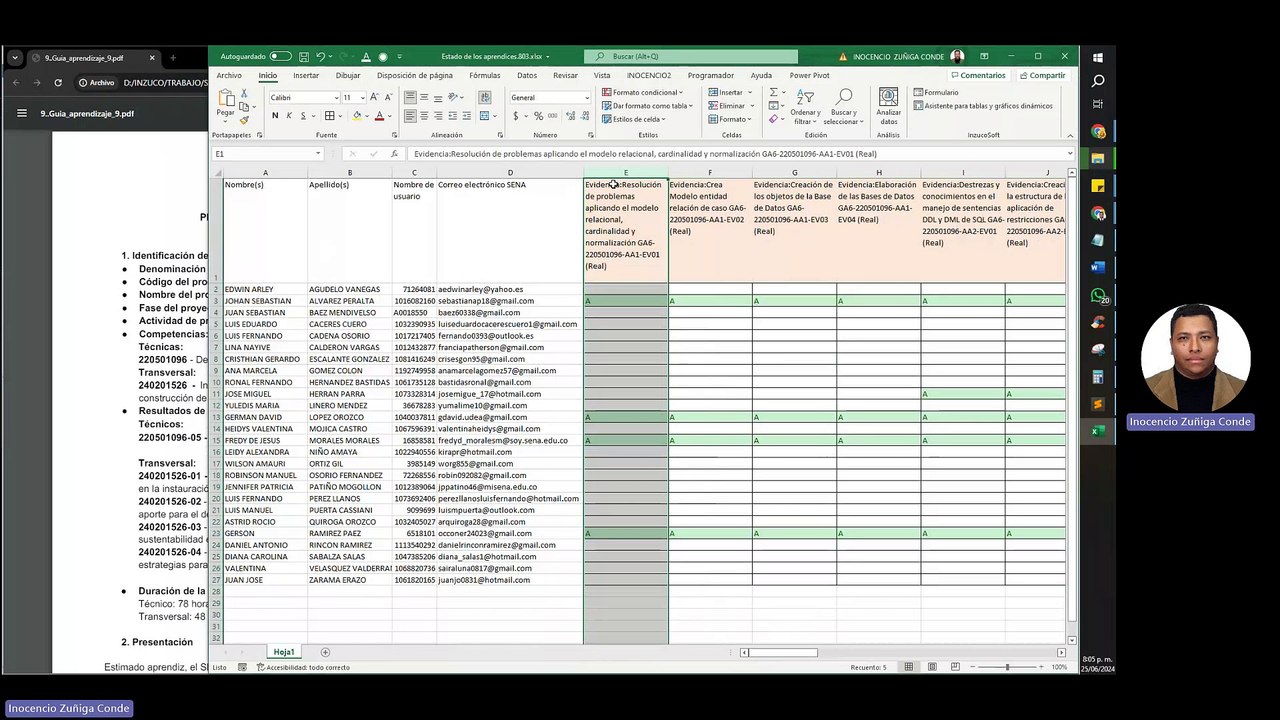Click the Windows Start icon
The height and width of the screenshot is (720, 1280).
[x=1098, y=58]
